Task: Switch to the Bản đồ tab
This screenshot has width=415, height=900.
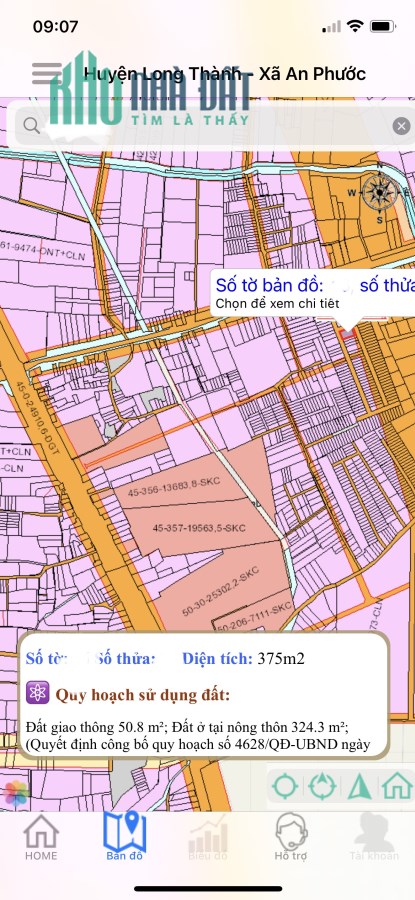Action: click(125, 836)
